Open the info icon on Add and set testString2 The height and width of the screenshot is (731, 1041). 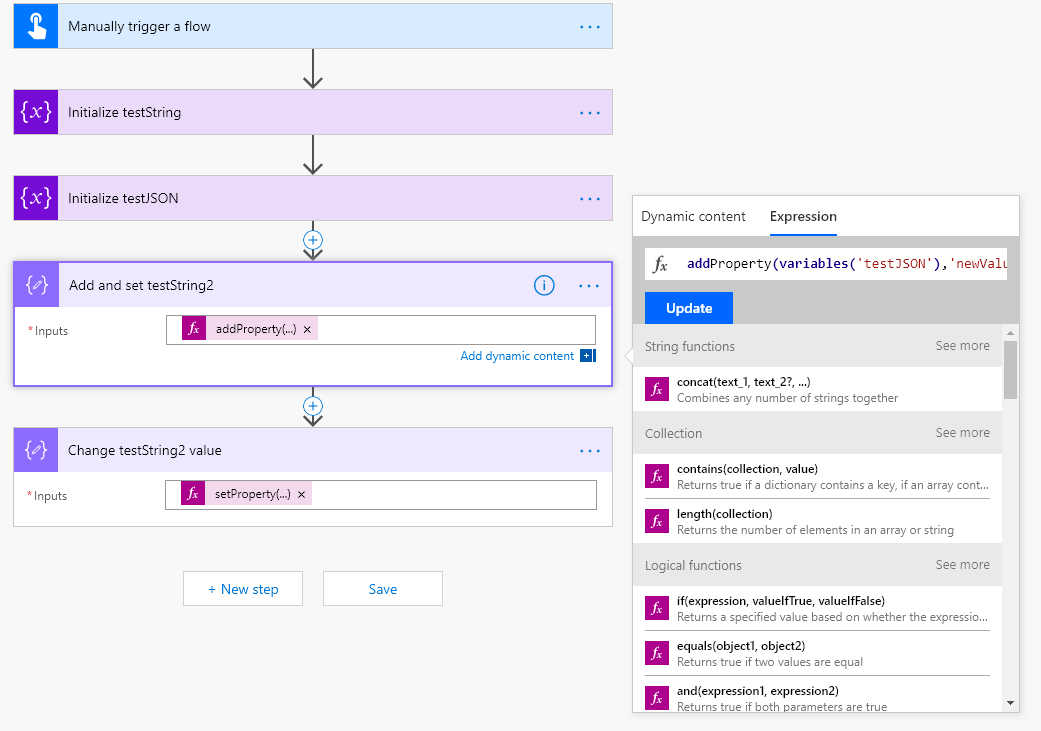click(x=544, y=285)
